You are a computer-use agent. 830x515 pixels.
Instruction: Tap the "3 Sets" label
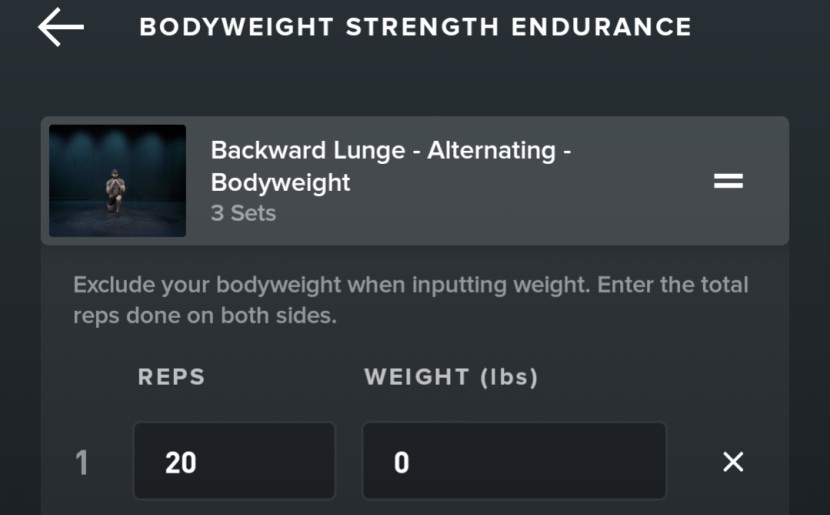pyautogui.click(x=243, y=213)
